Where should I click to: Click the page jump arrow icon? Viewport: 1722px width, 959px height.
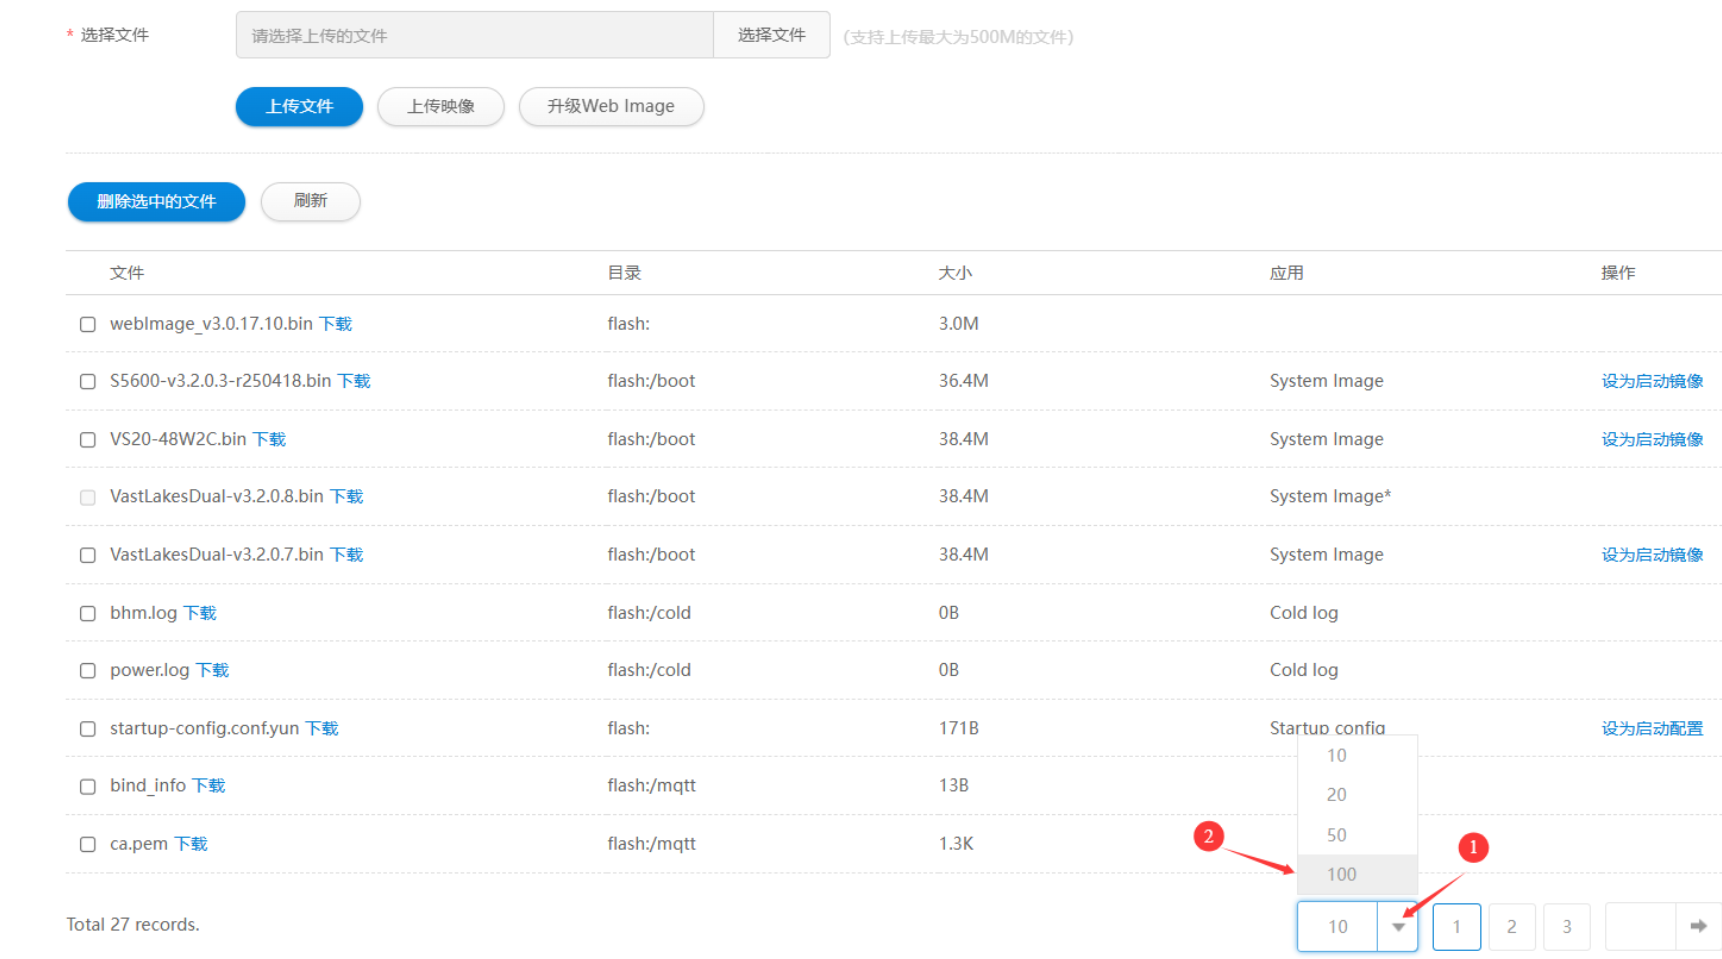pyautogui.click(x=1698, y=926)
